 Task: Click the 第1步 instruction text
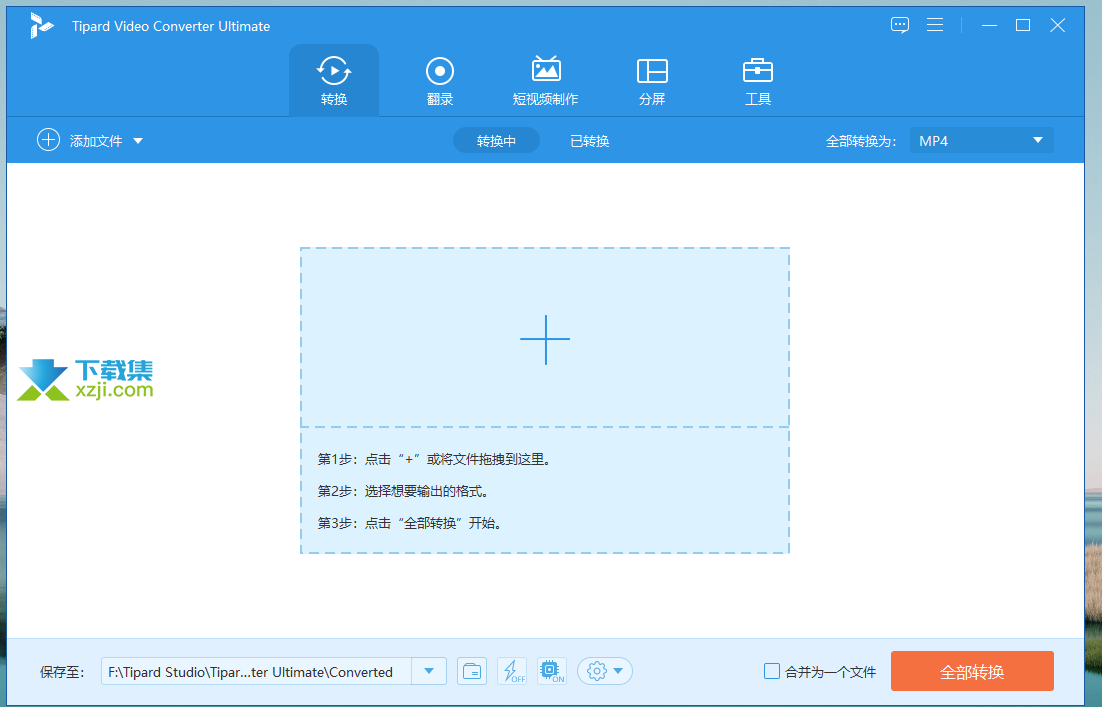tap(434, 460)
